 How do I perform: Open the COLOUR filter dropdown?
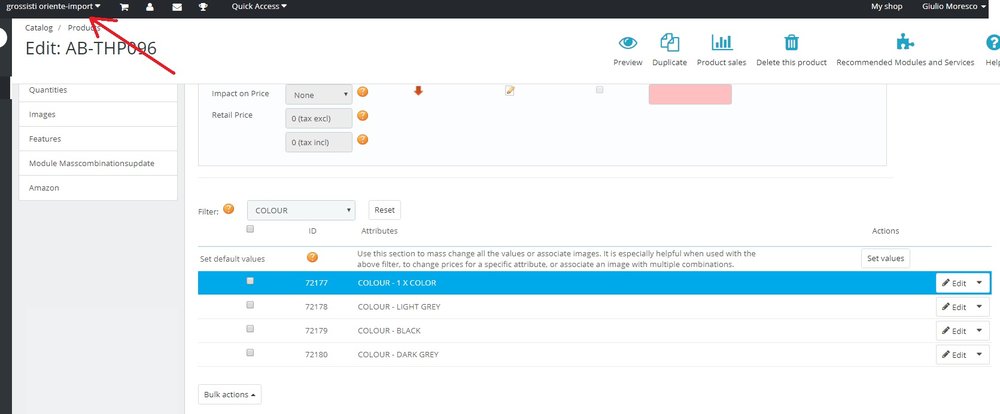[301, 210]
